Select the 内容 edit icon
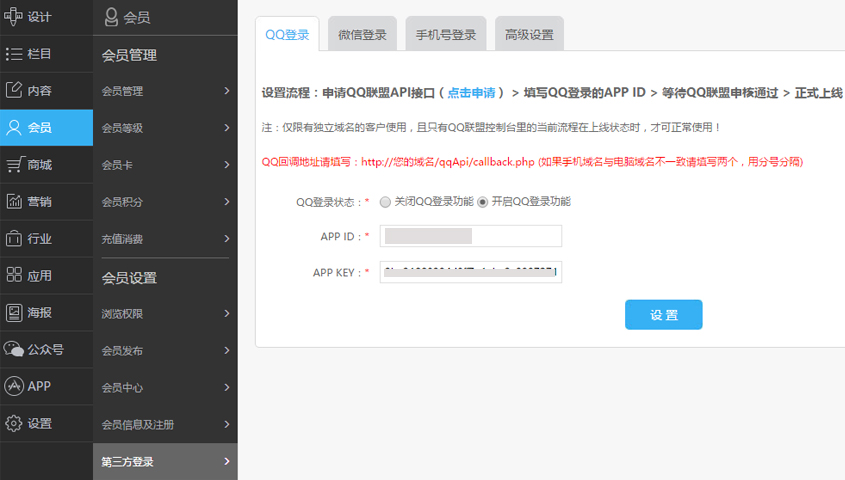 coord(13,90)
